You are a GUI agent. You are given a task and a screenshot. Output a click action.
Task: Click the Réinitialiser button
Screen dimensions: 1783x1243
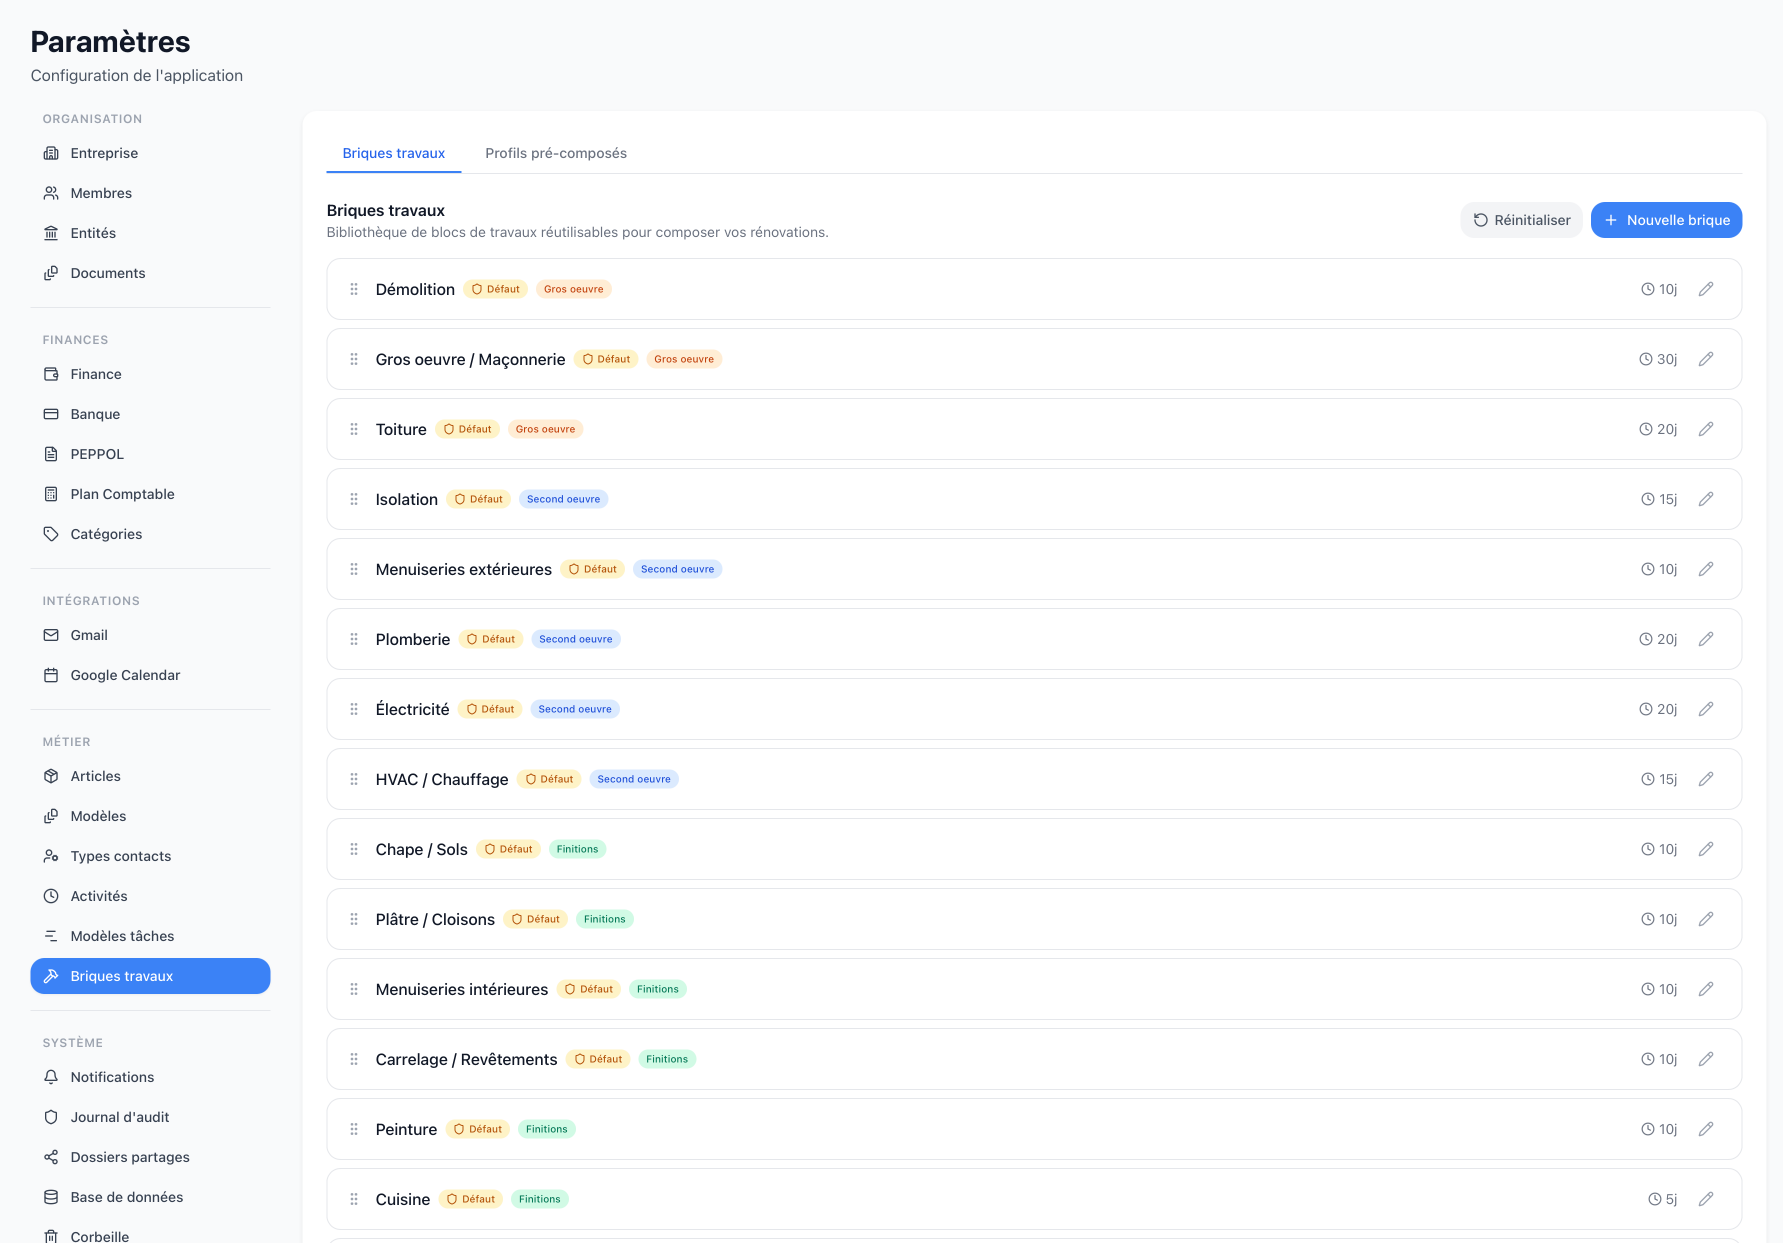(1521, 220)
